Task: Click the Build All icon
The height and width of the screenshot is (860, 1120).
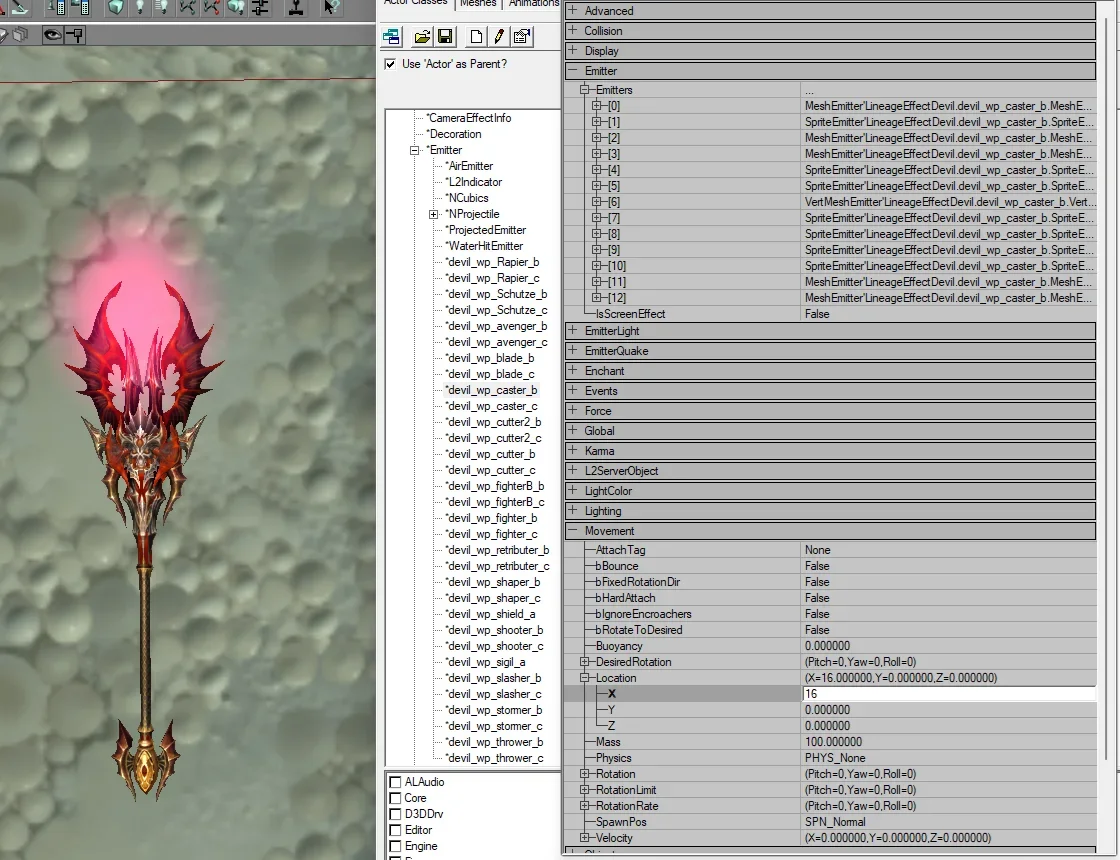Action: [x=236, y=7]
